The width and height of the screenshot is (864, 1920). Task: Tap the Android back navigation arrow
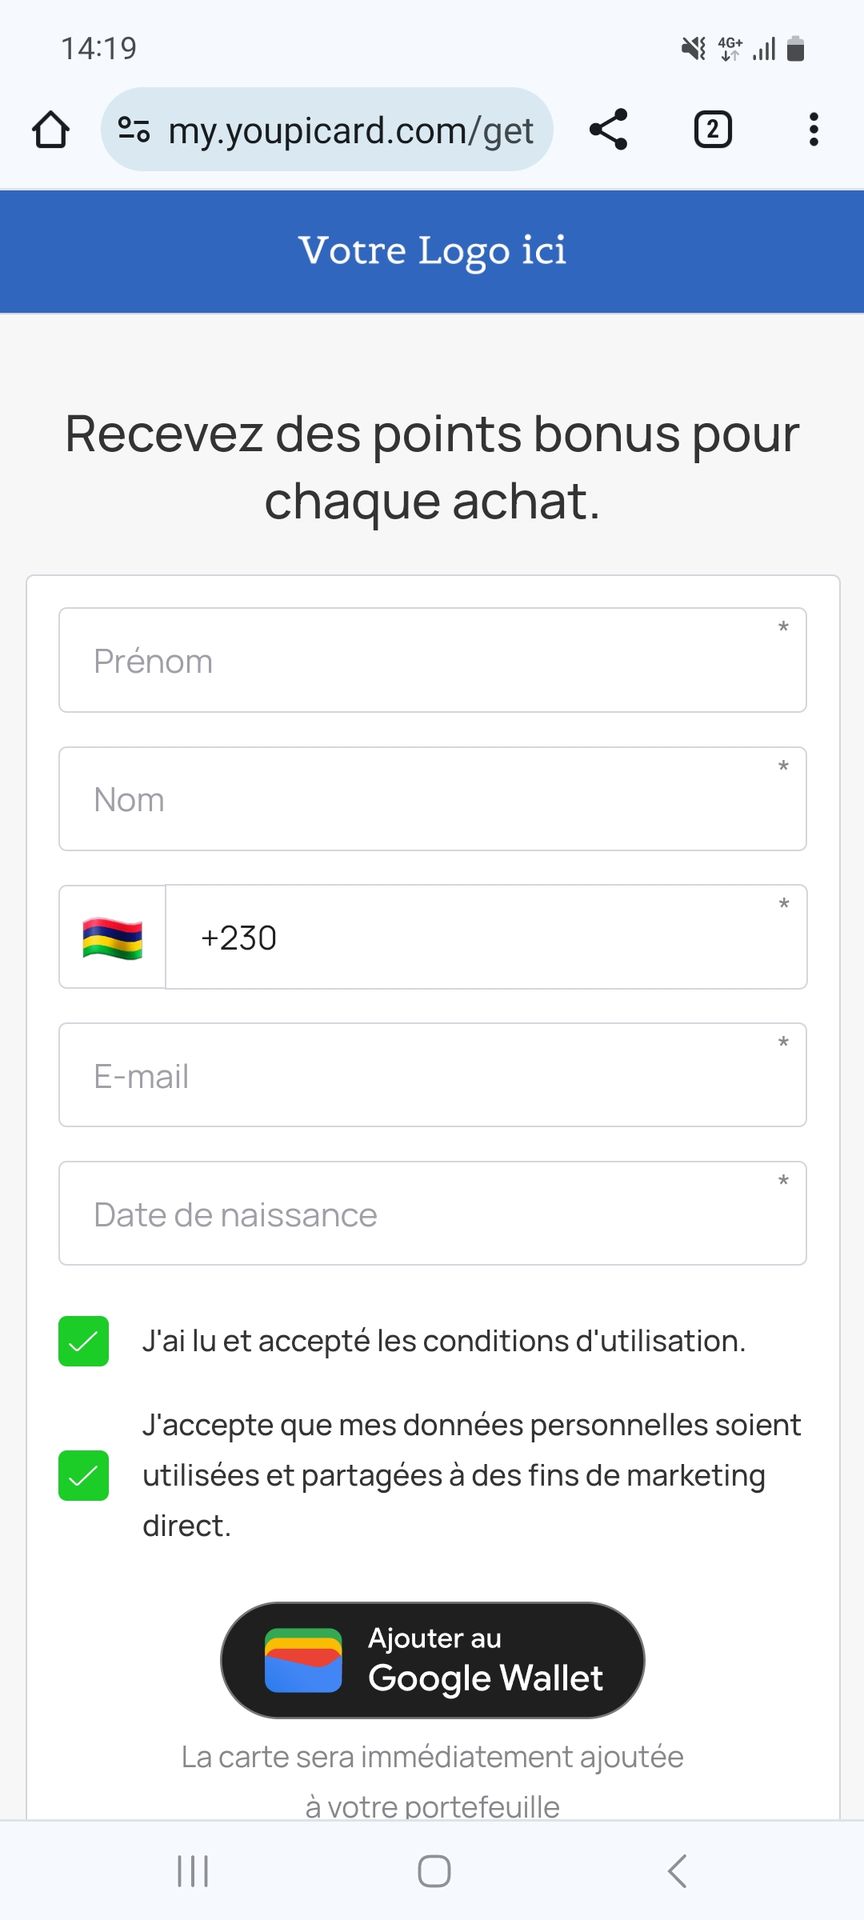[677, 1870]
